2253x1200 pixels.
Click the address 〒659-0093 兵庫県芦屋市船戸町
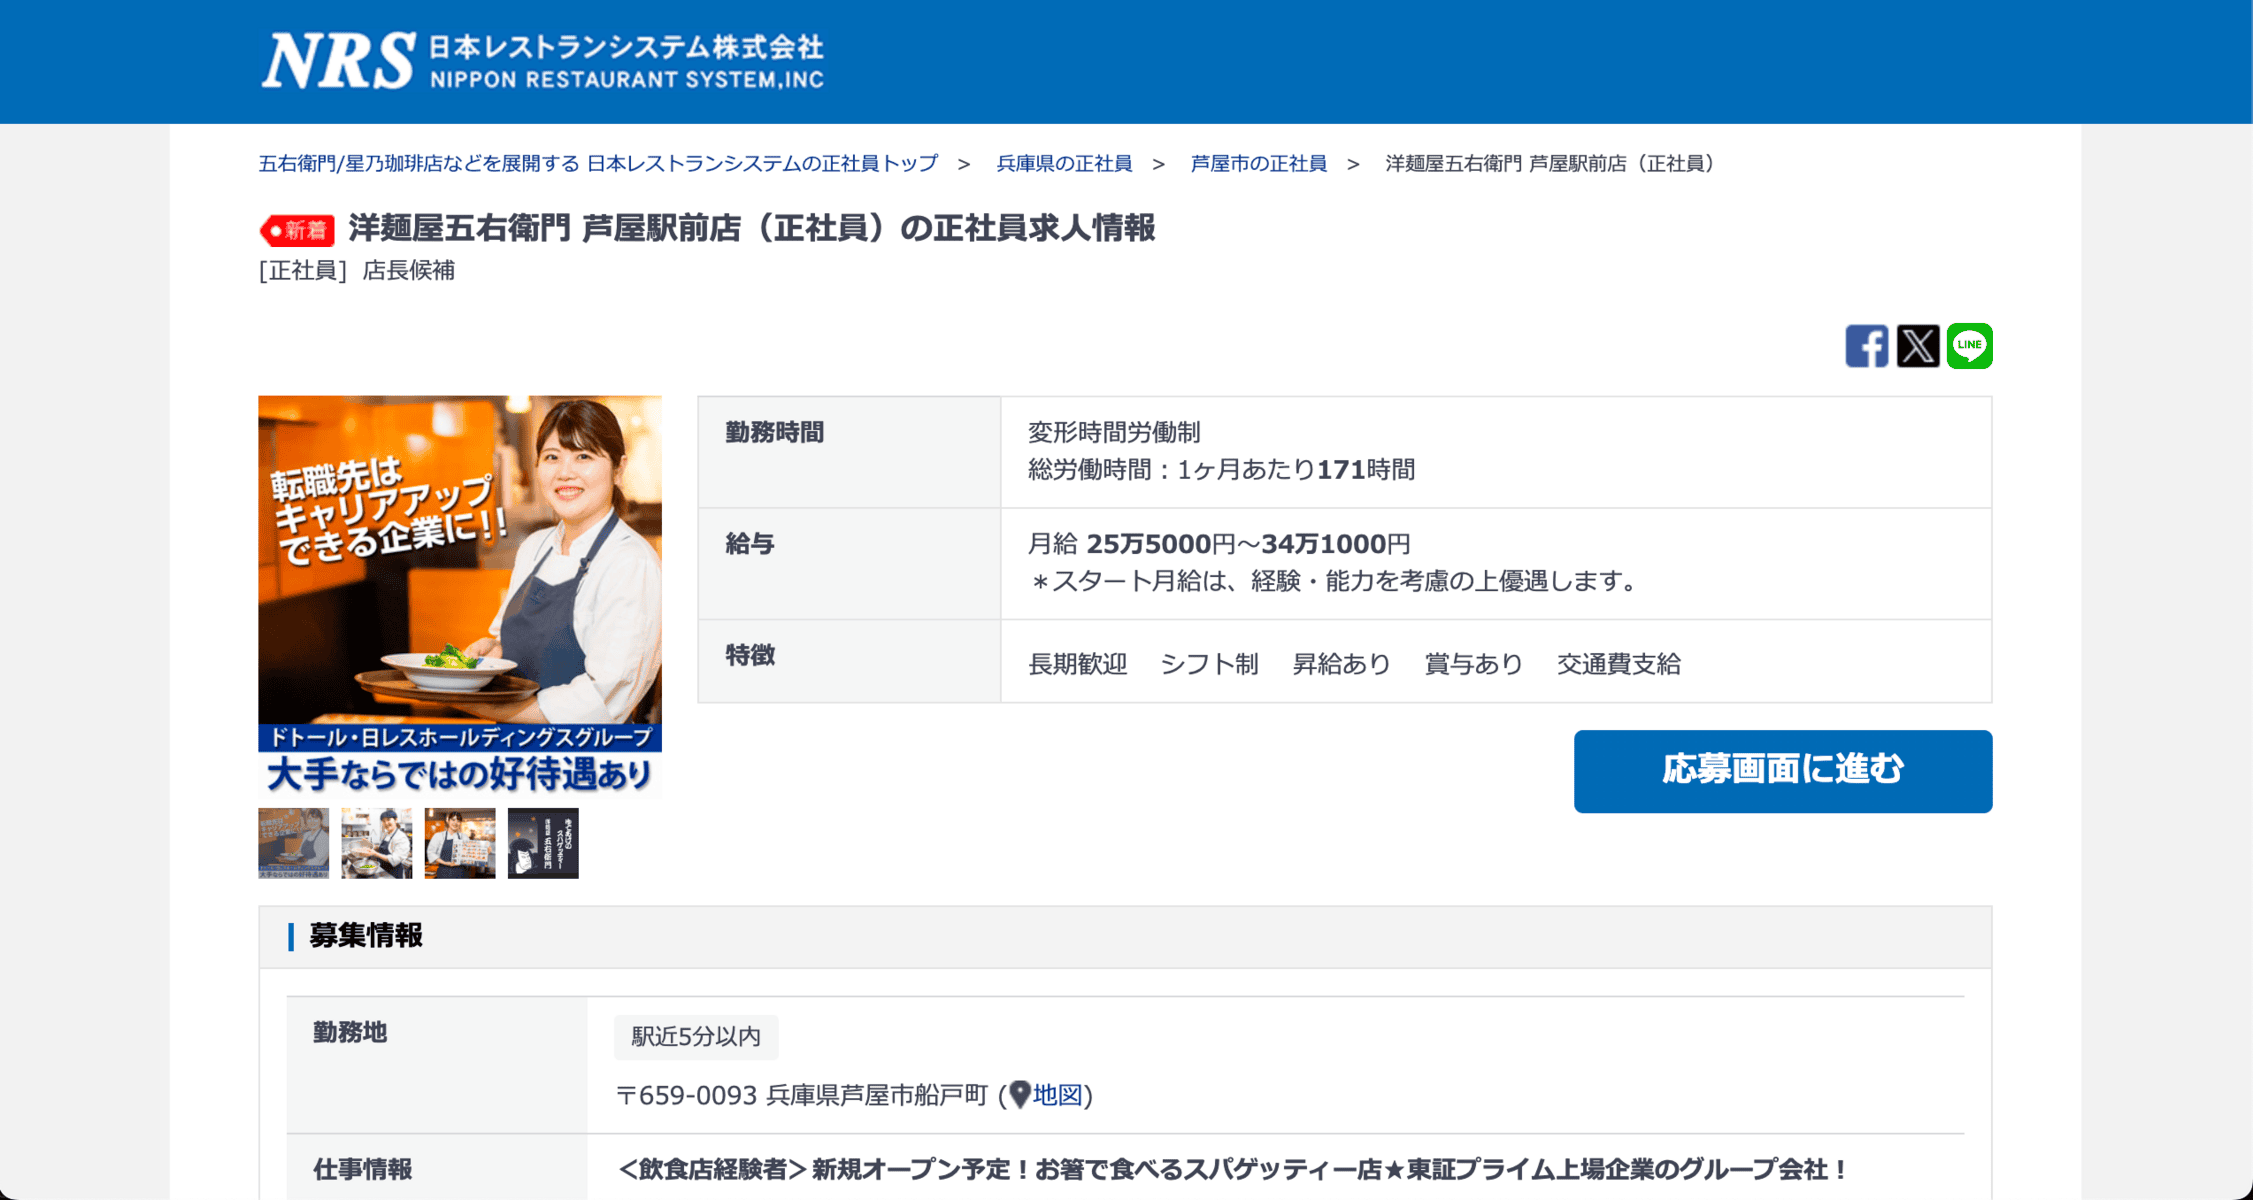click(802, 1095)
